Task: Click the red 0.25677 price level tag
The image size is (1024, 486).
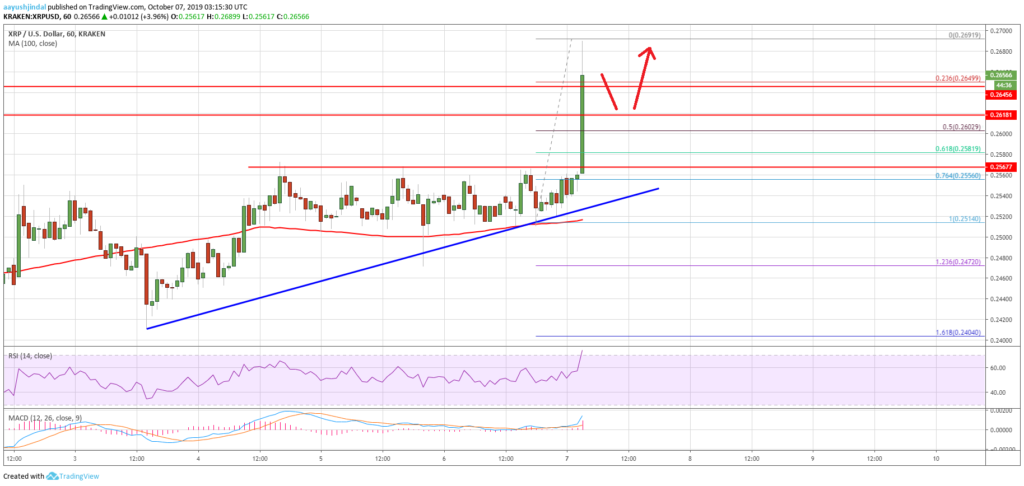Action: (x=1002, y=166)
